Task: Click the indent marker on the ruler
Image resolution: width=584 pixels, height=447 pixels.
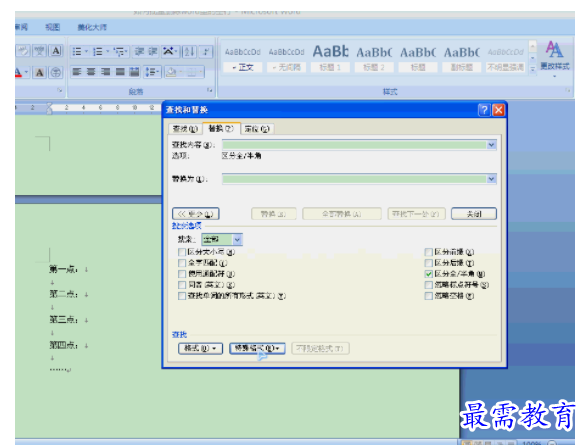Action: [49, 108]
